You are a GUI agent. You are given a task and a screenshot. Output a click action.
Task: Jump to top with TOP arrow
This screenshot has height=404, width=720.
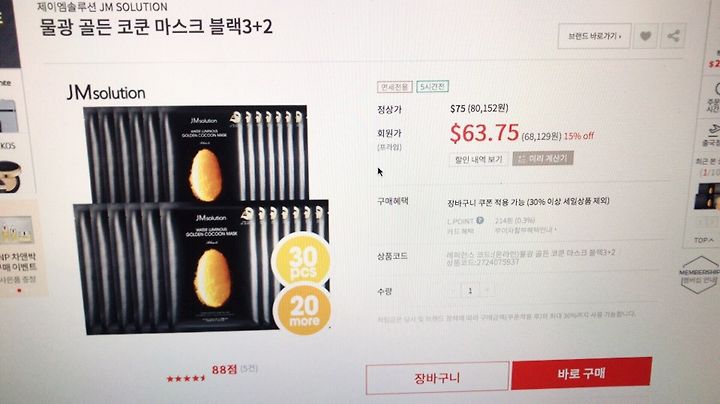pyautogui.click(x=704, y=240)
